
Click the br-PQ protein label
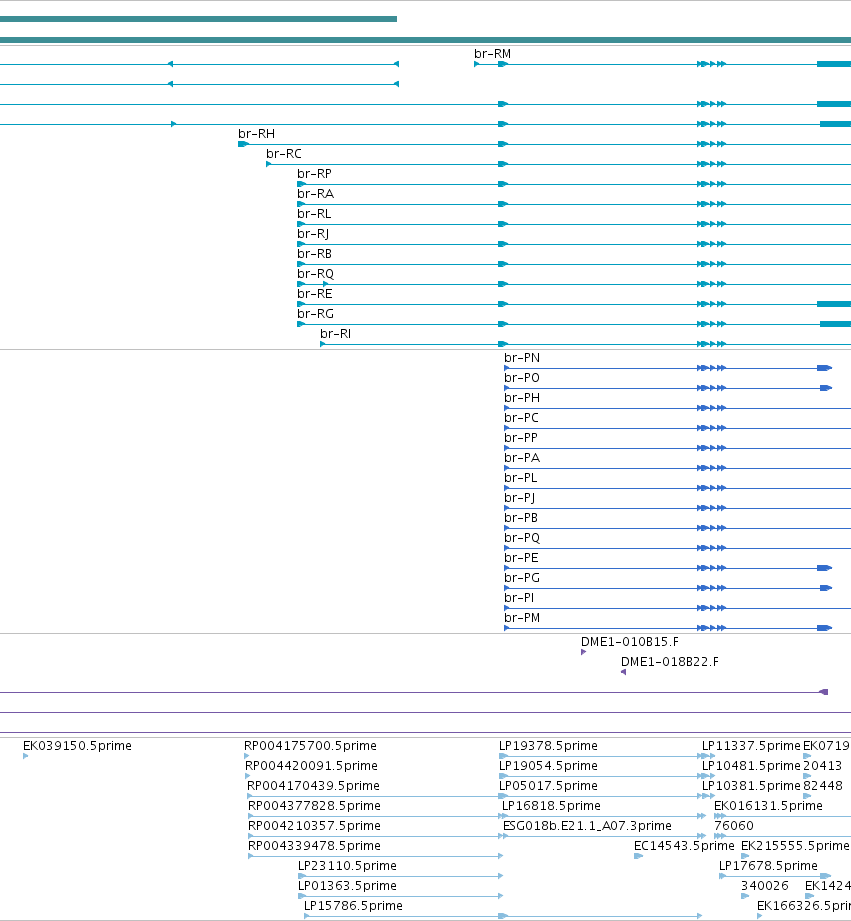point(522,537)
